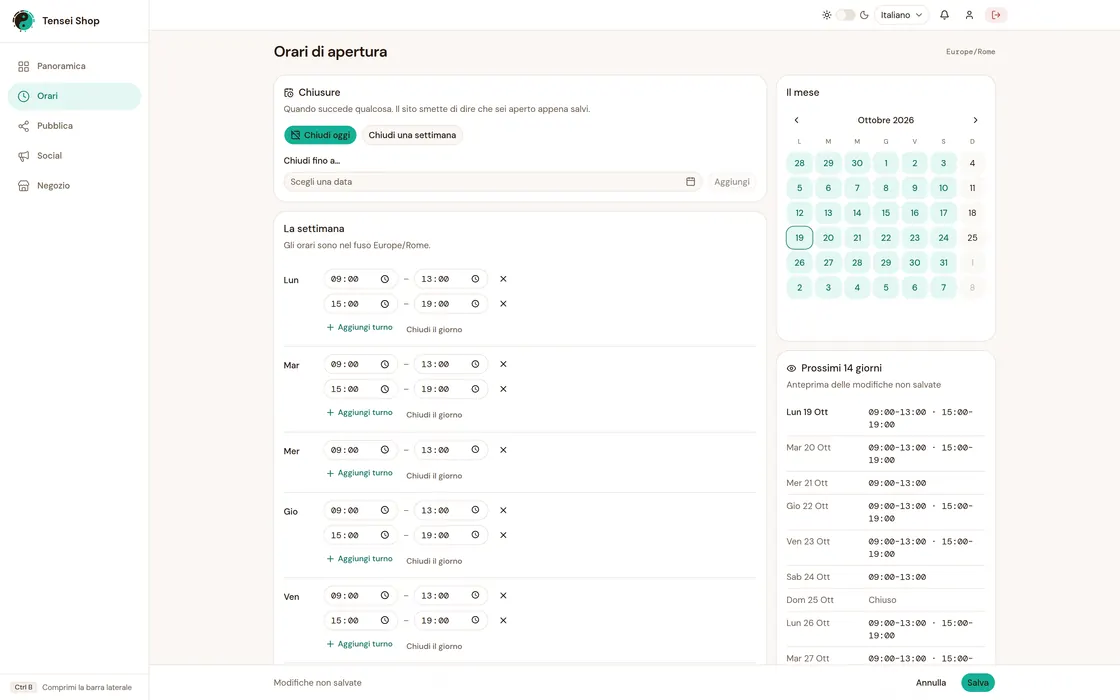Screen dimensions: 1120x700
Task: Remove Monday's 15:00–19:00 shift
Action: pos(503,304)
